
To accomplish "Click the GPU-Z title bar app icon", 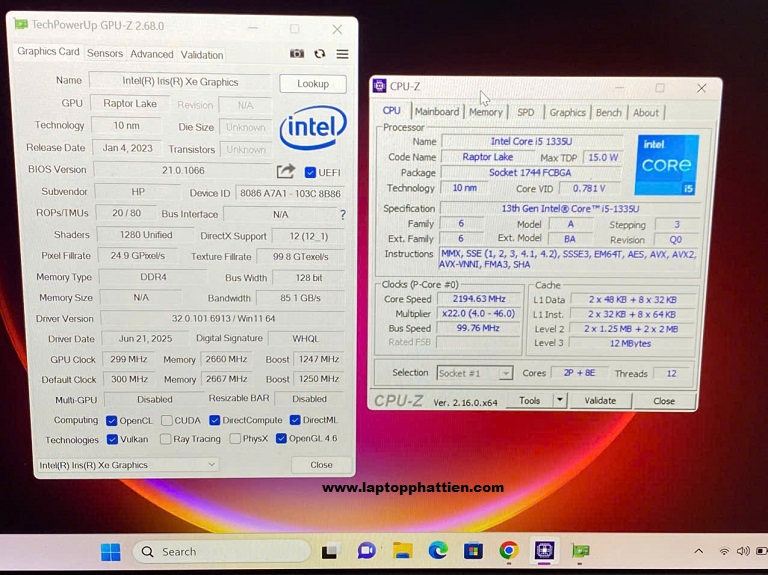I will point(21,24).
